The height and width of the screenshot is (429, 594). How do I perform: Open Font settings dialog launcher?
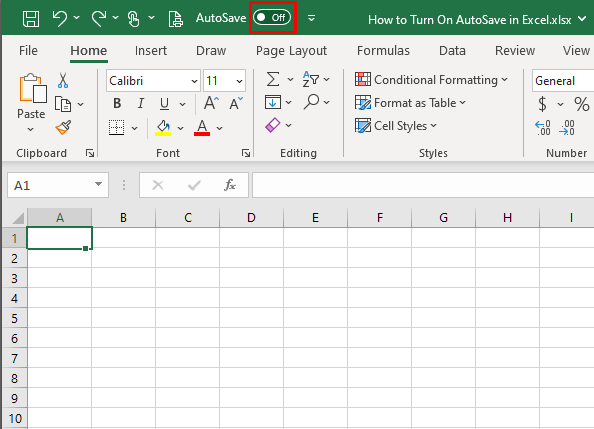[246, 153]
